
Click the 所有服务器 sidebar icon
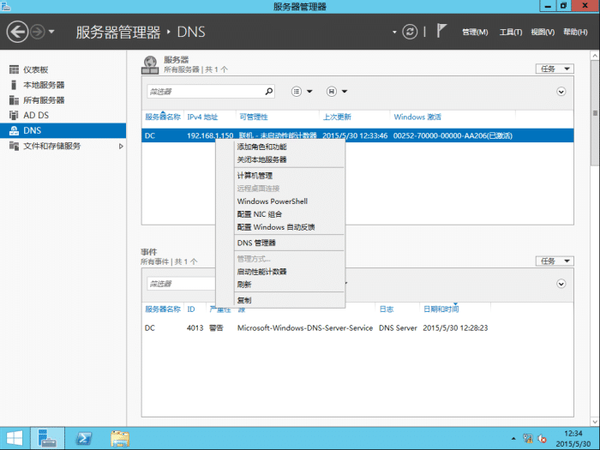(14, 100)
